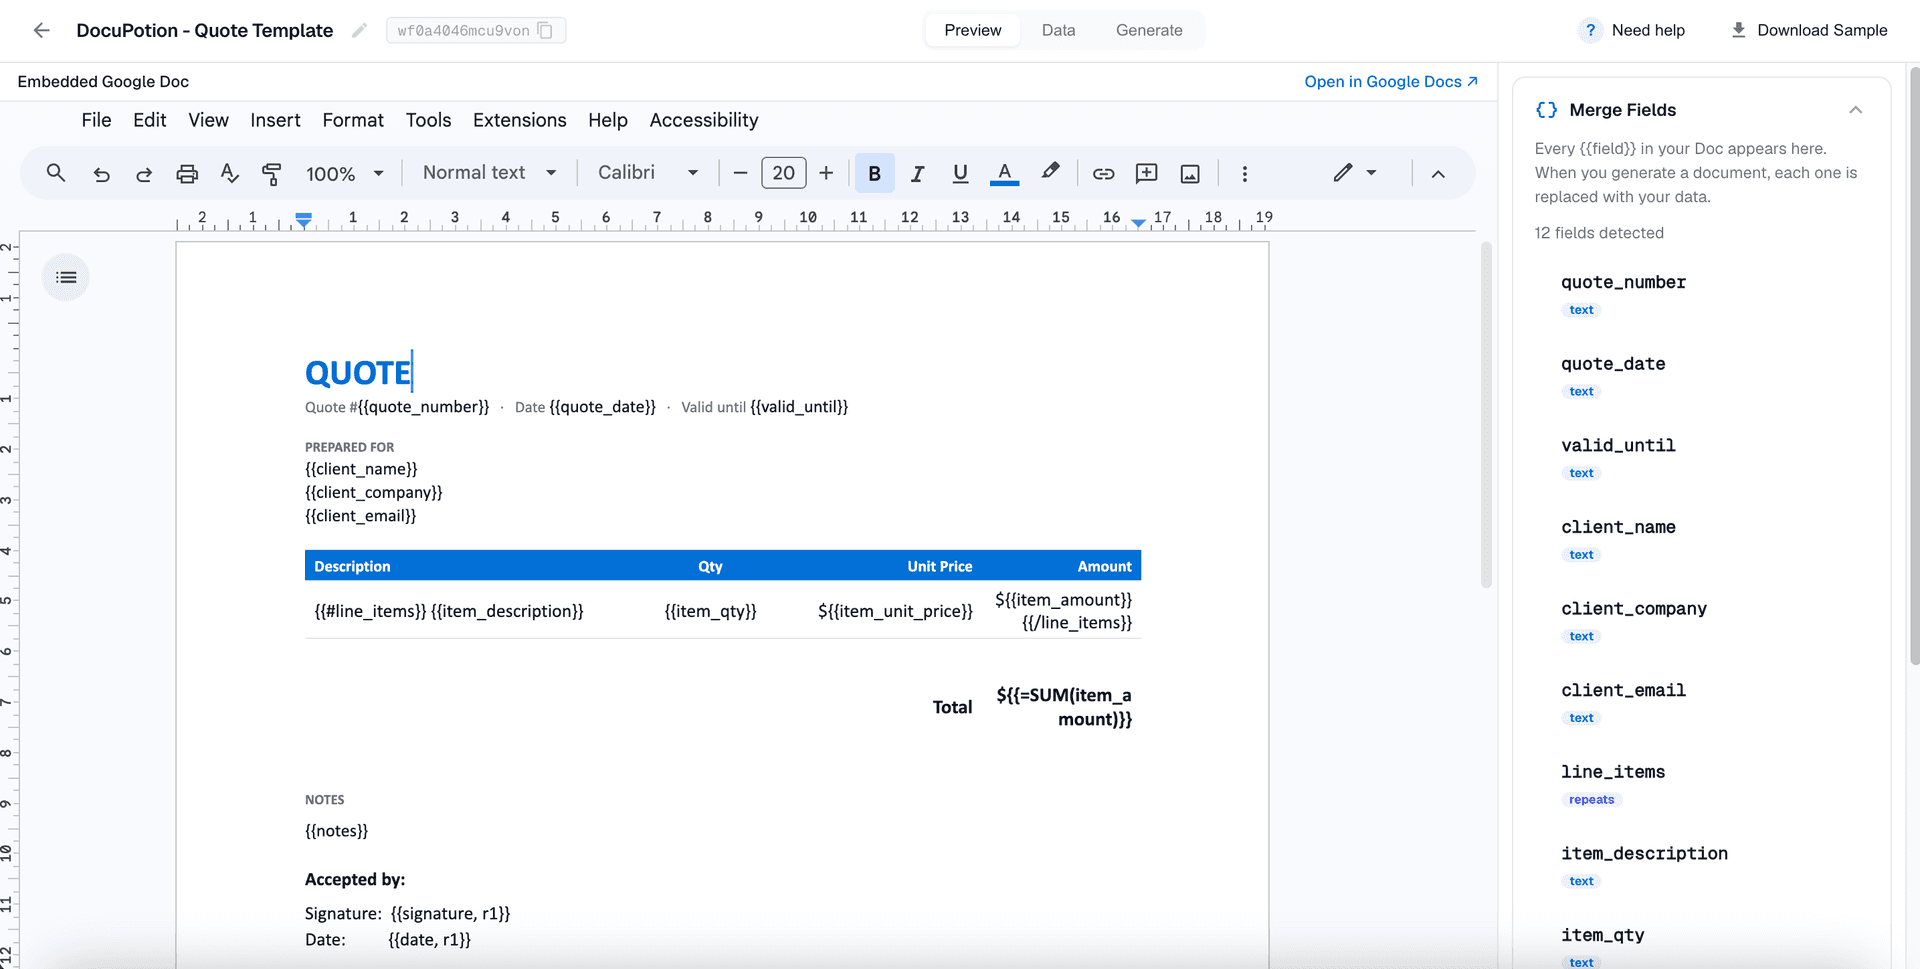Open the Calibri font dropdown

pos(647,173)
